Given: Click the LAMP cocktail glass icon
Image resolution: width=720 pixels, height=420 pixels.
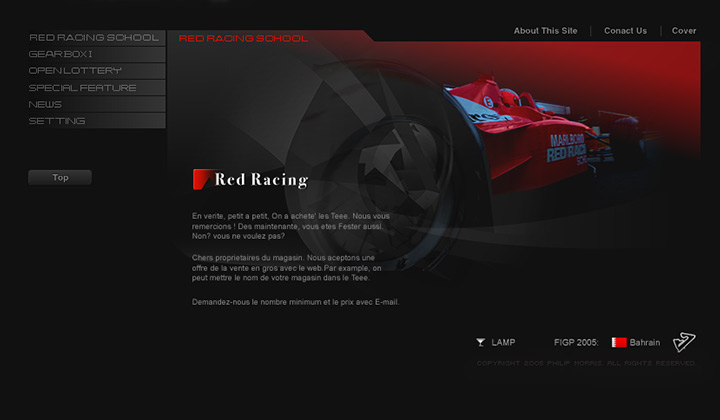Looking at the screenshot, I should click(x=480, y=342).
